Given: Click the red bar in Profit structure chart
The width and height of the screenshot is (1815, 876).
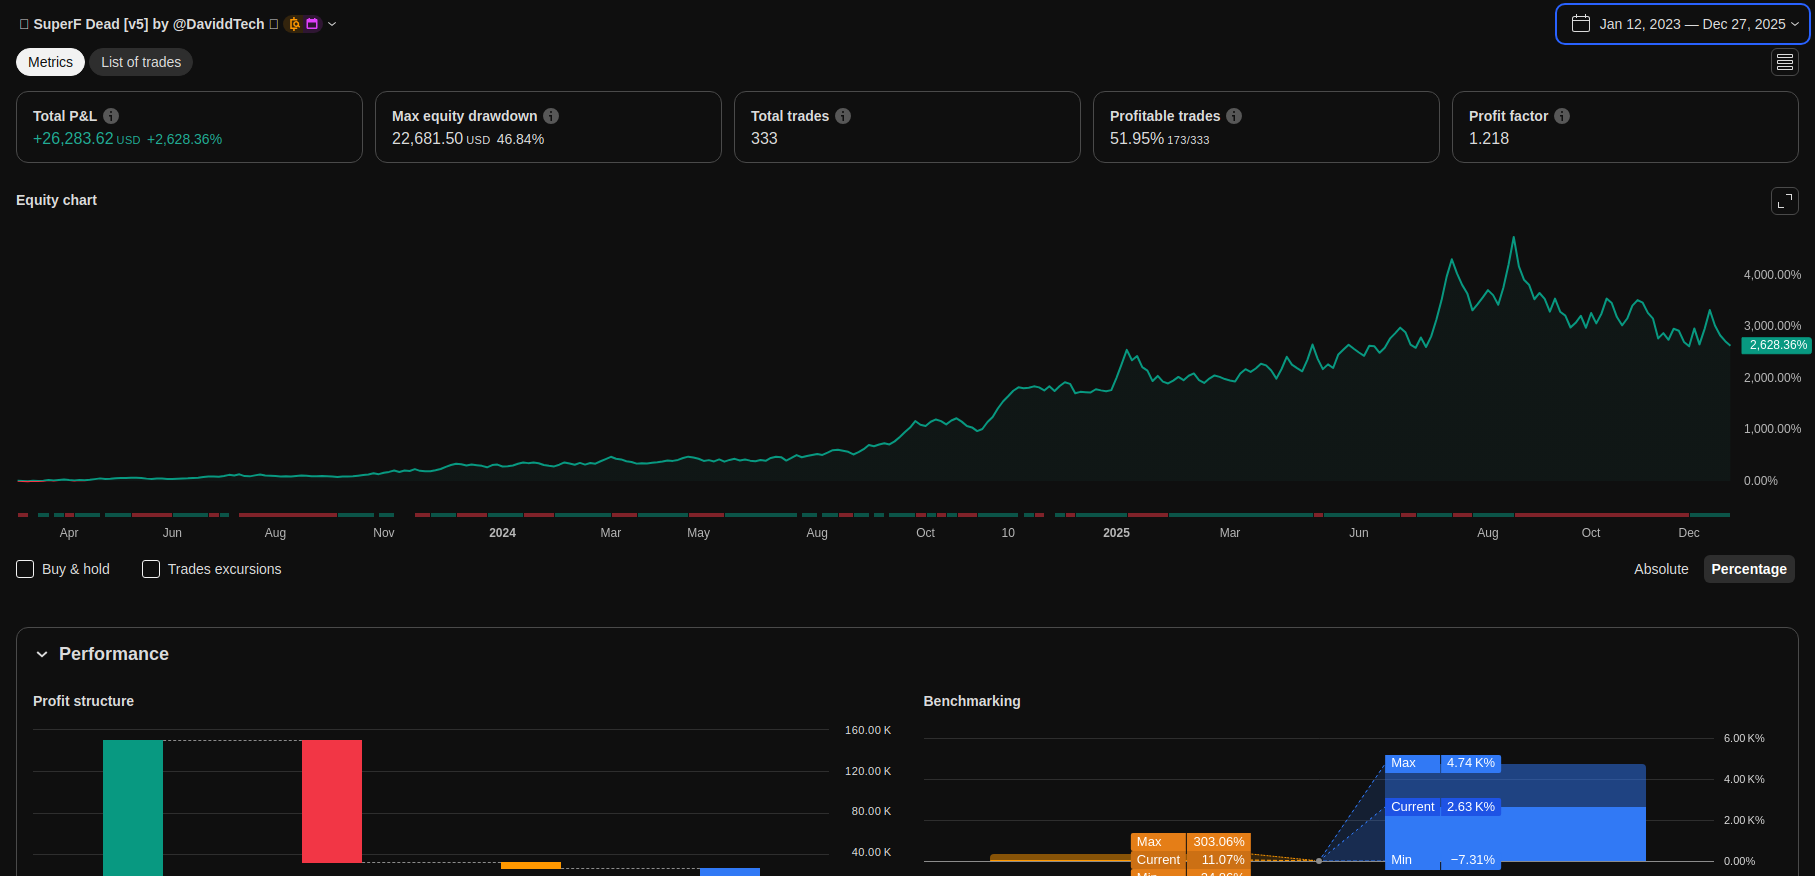Looking at the screenshot, I should 332,800.
